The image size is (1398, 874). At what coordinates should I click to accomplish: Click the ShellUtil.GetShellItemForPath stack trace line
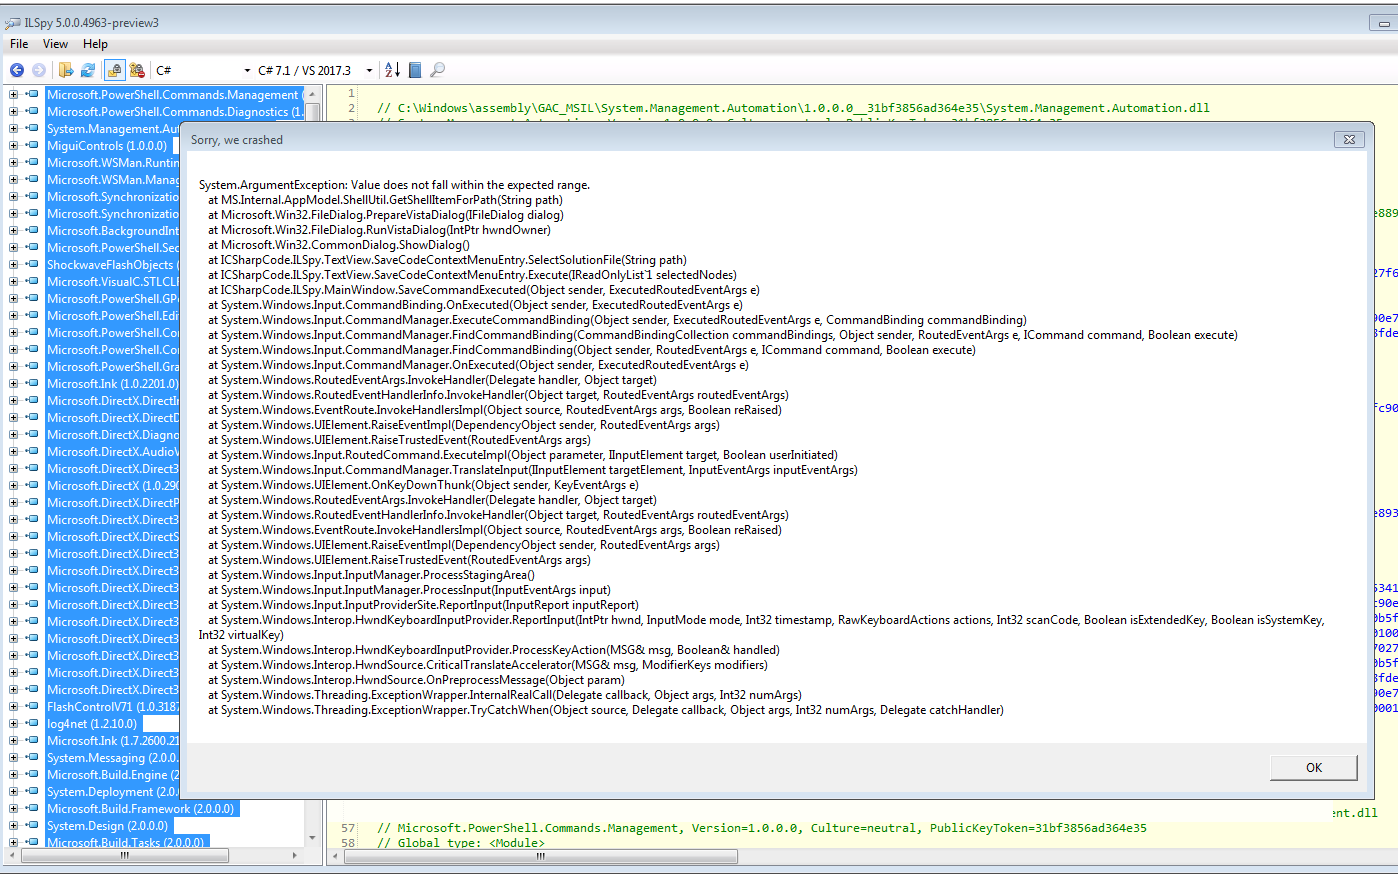pyautogui.click(x=385, y=200)
